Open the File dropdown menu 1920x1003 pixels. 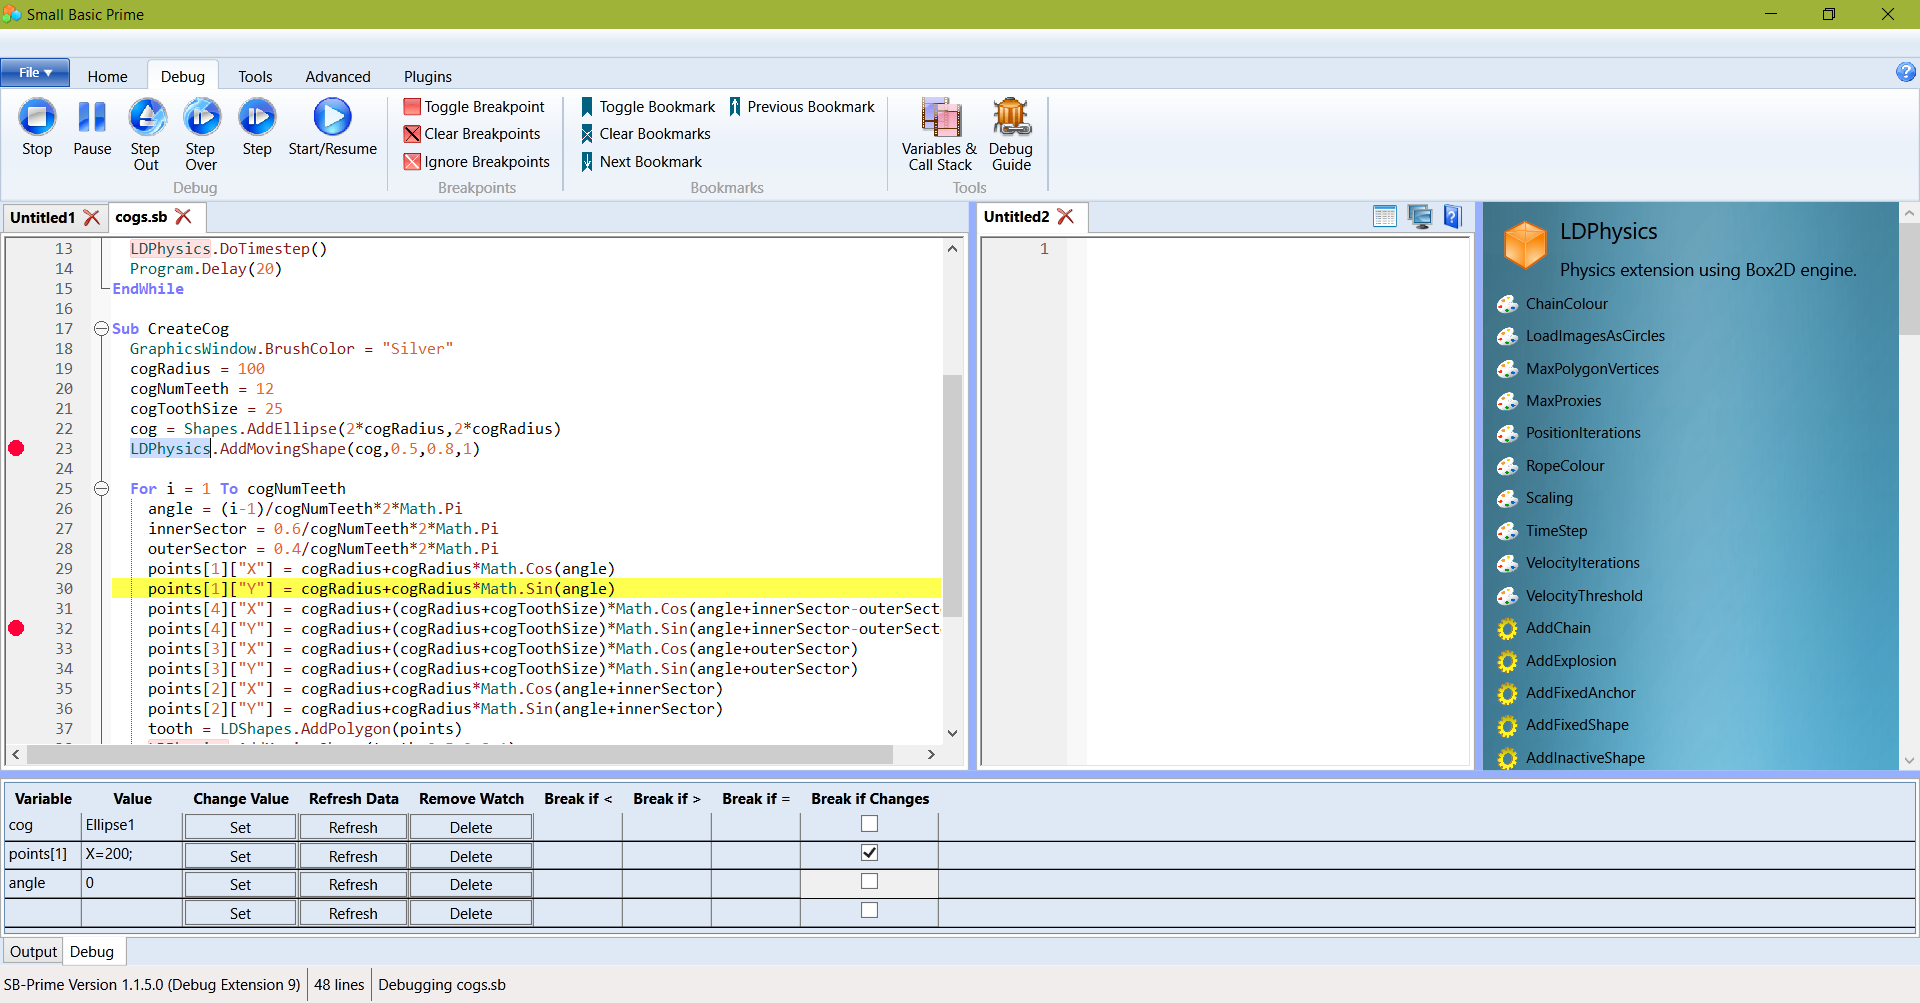point(35,73)
